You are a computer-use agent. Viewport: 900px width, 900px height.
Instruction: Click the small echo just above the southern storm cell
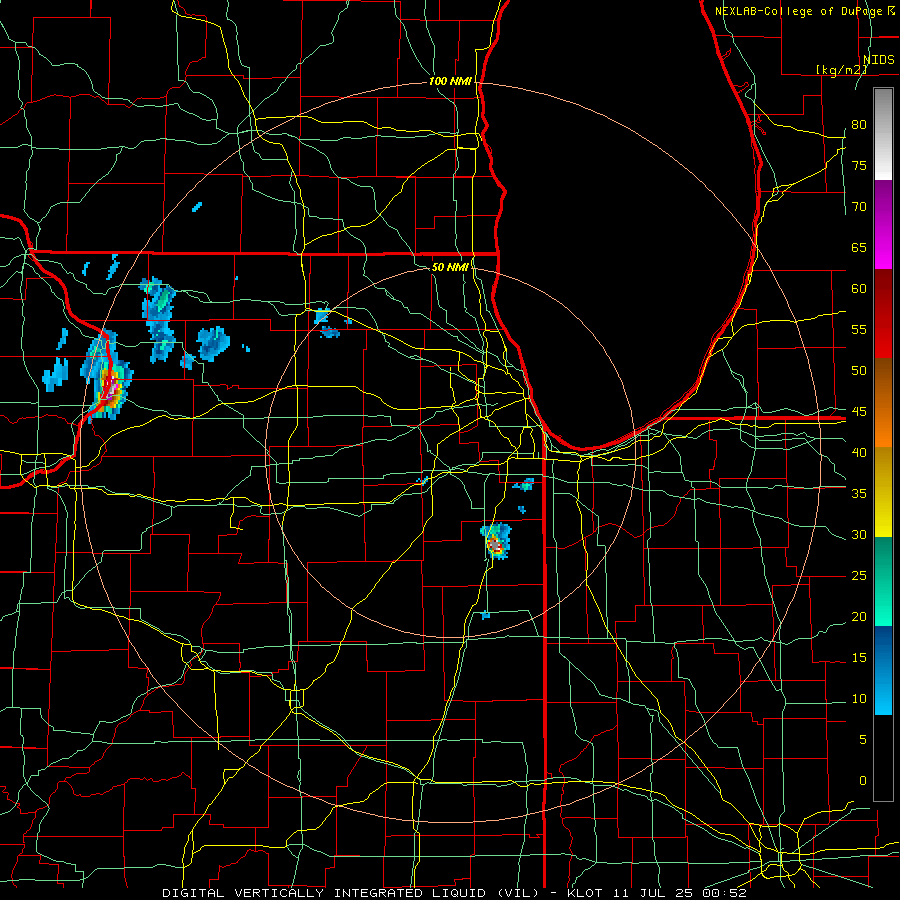[x=521, y=509]
